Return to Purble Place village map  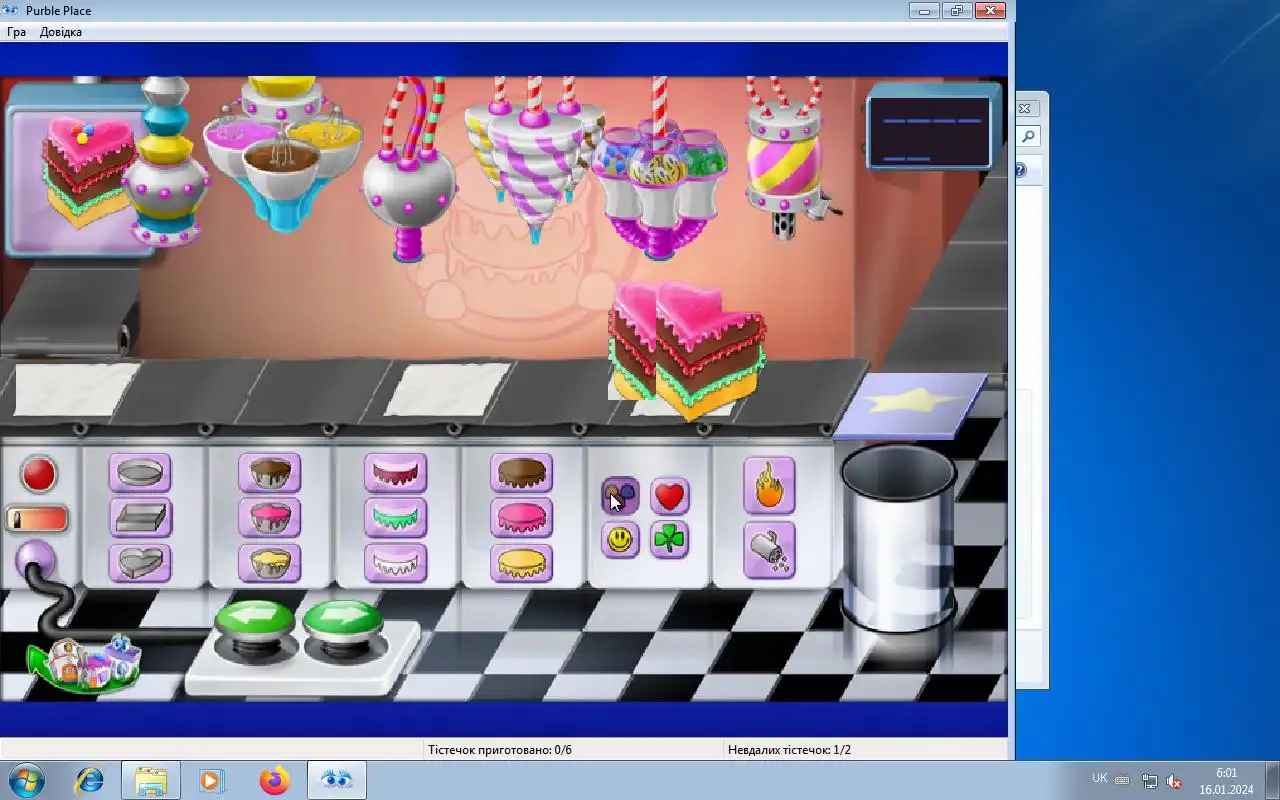pyautogui.click(x=85, y=664)
